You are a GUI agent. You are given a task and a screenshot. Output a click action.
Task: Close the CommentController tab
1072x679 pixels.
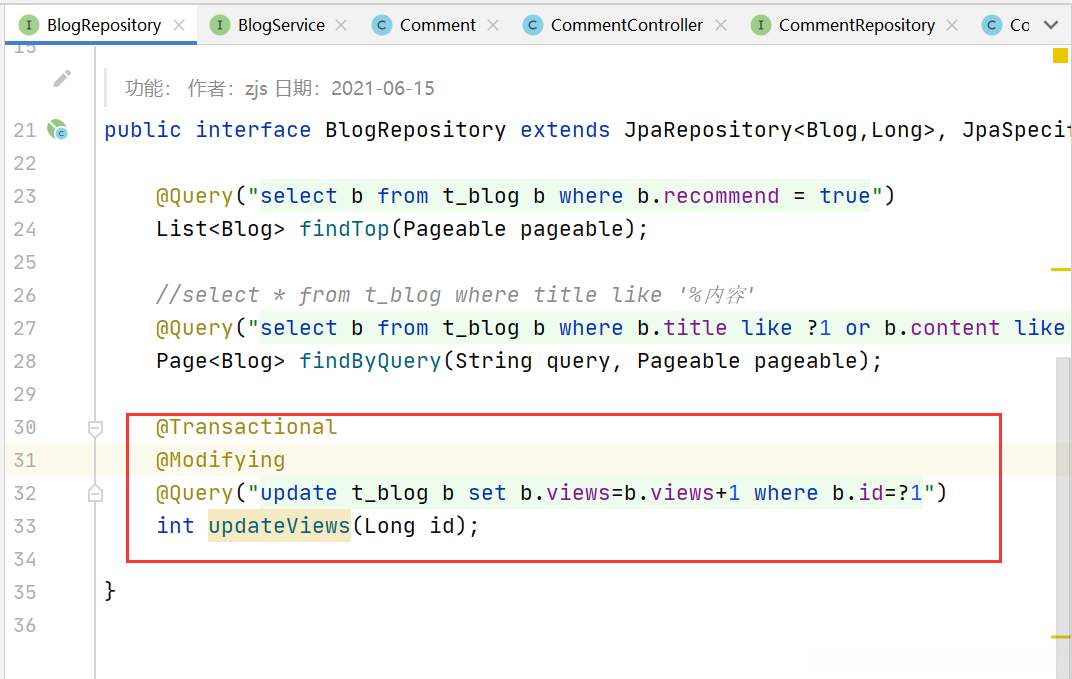click(721, 25)
